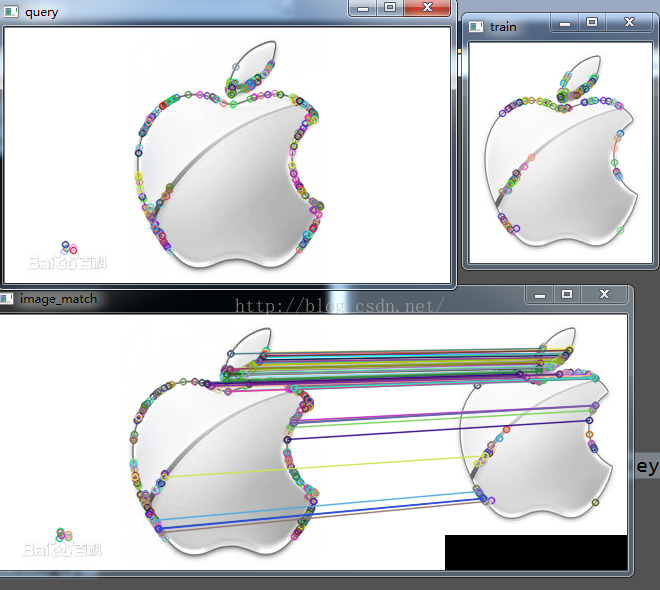
Task: Maximize the image_match window
Action: (x=567, y=294)
